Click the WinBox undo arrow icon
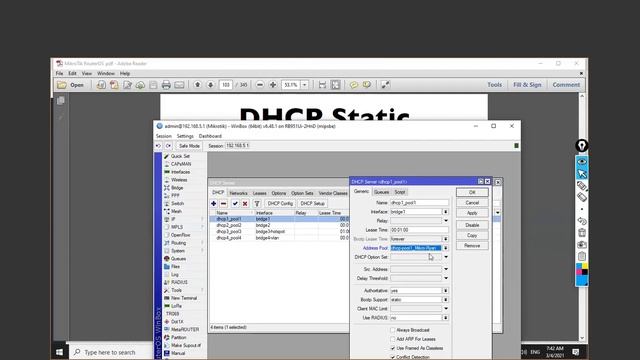The image size is (640, 360). point(158,146)
